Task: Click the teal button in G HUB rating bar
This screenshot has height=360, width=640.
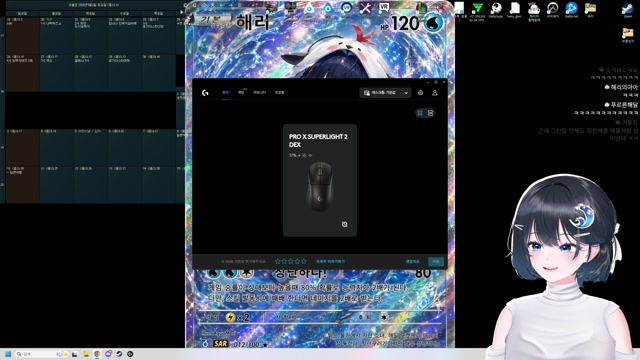Action: tap(436, 261)
